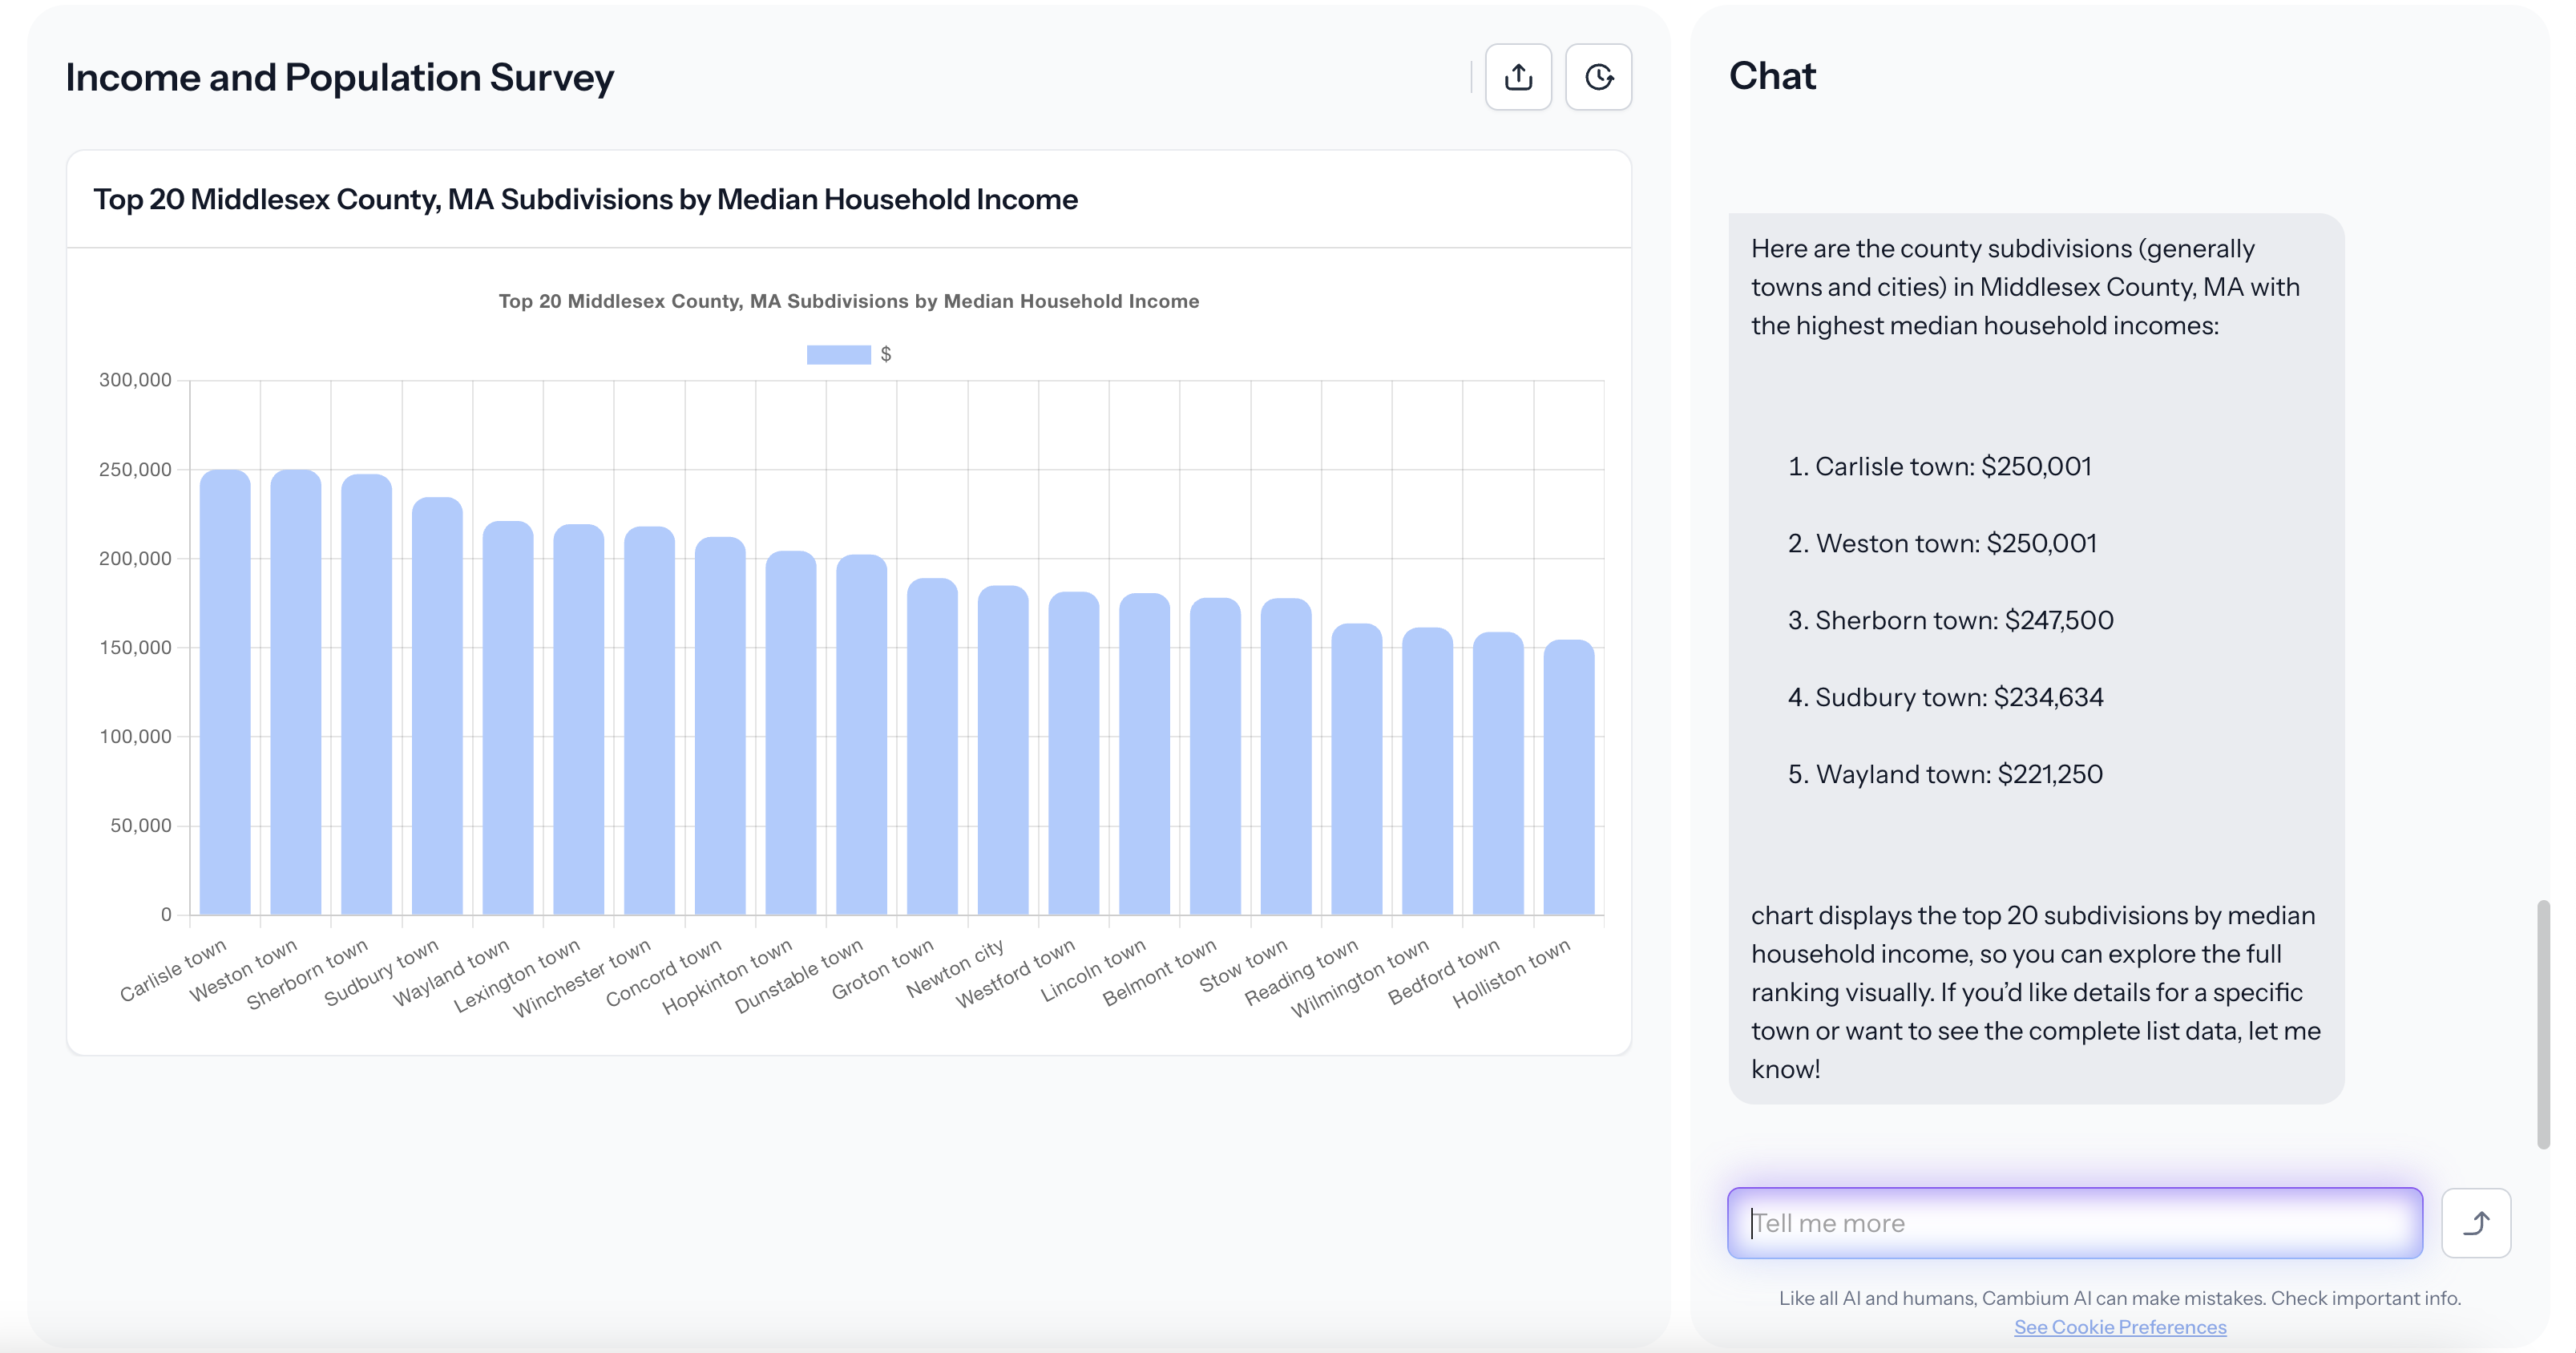Click the 50,000 y-axis label
Image resolution: width=2576 pixels, height=1353 pixels.
pyautogui.click(x=140, y=825)
